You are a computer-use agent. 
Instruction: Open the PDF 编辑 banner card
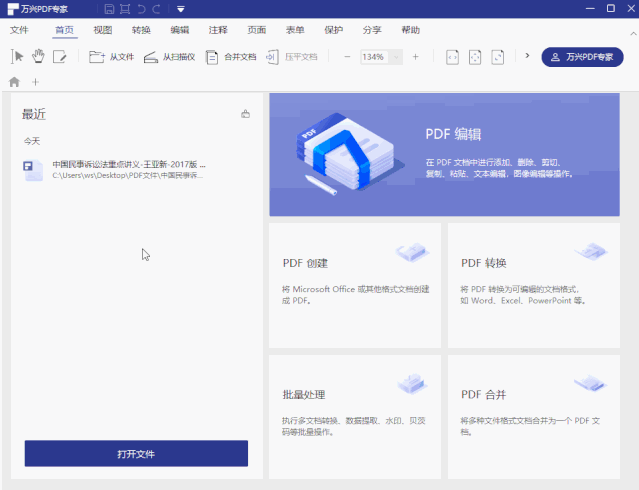coord(445,155)
